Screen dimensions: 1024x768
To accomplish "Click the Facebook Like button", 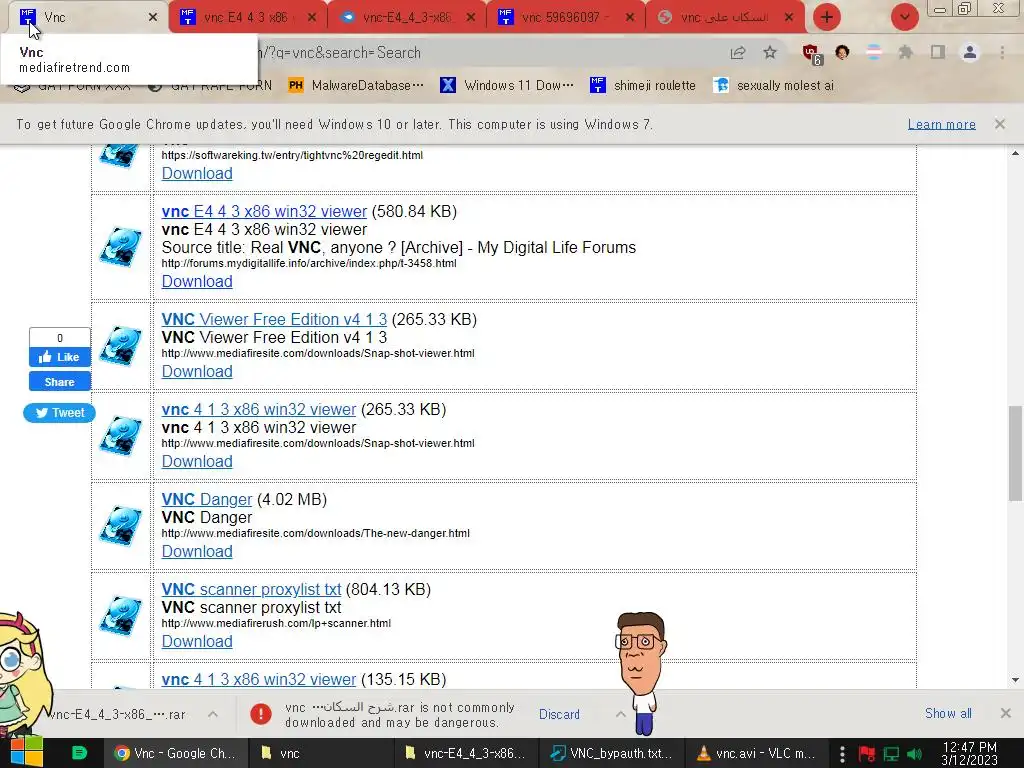I will pyautogui.click(x=59, y=357).
